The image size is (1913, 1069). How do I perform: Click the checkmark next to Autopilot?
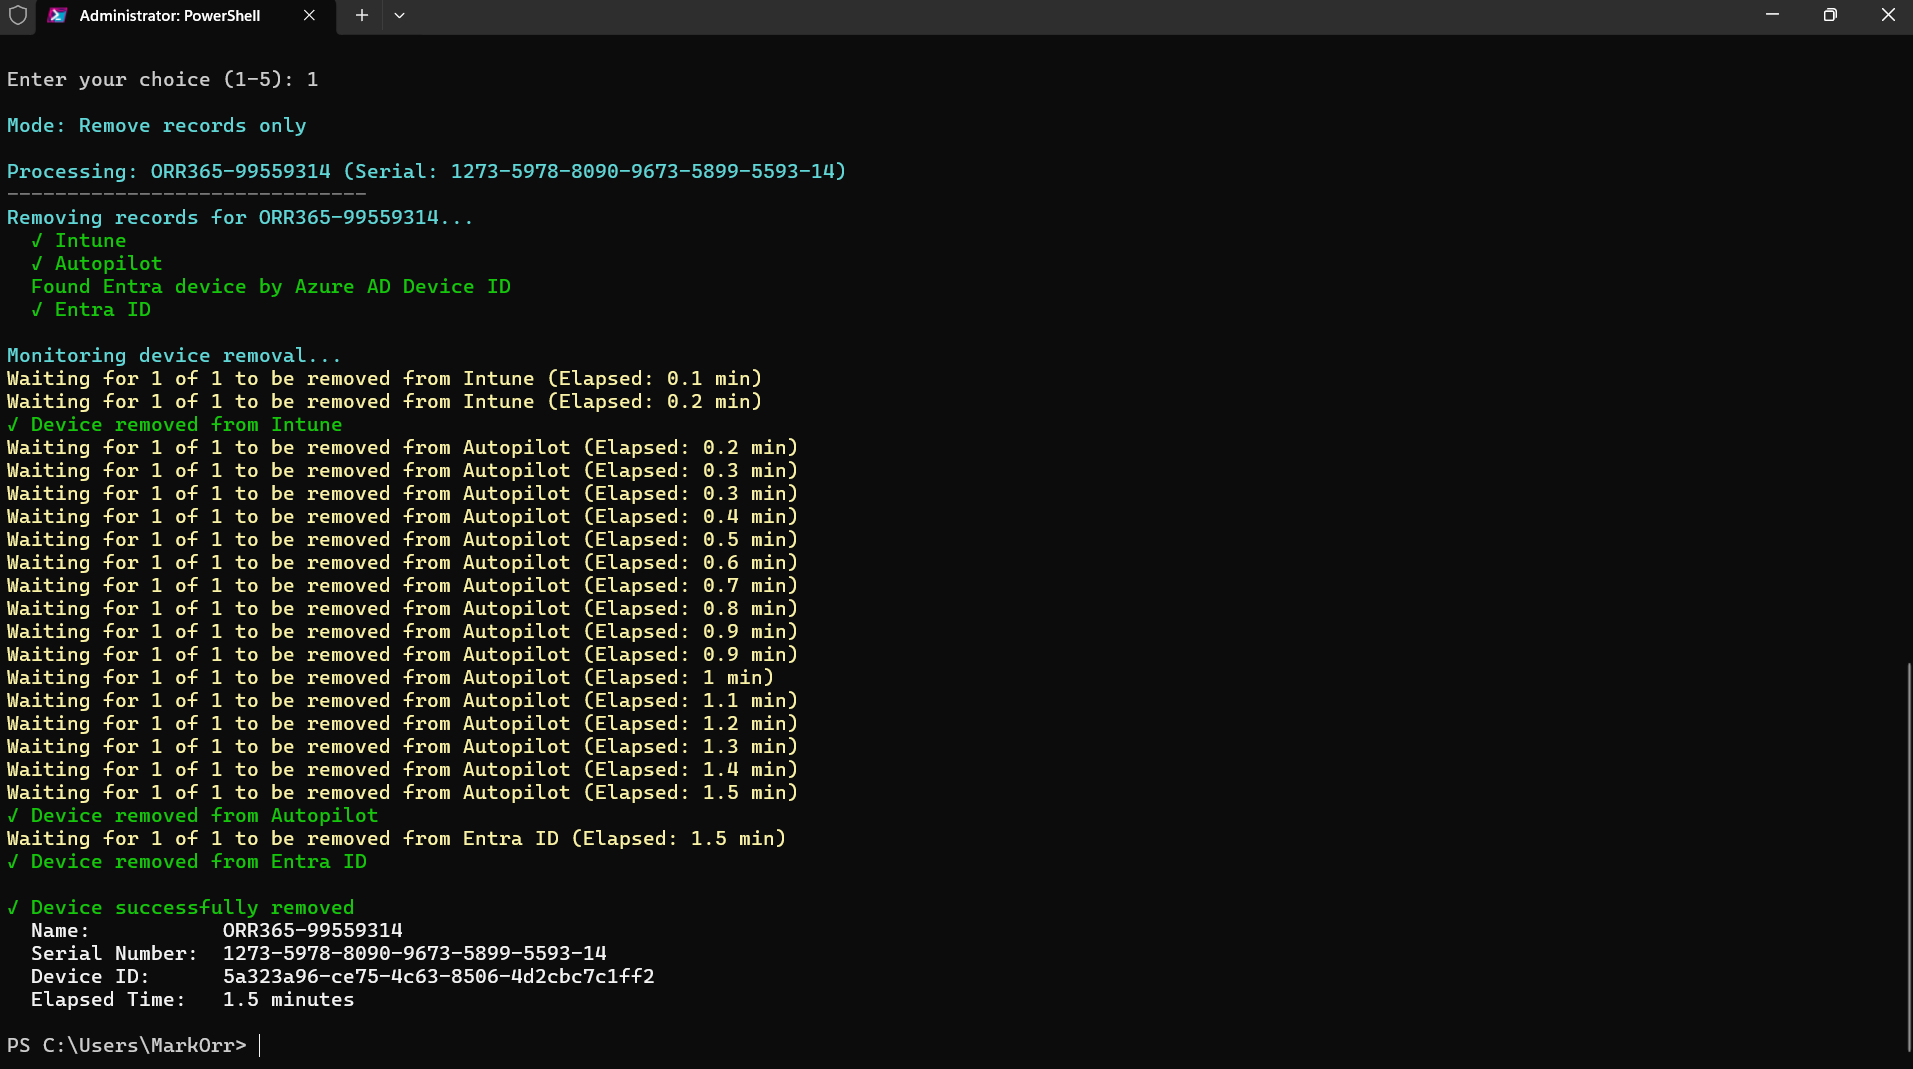pos(37,264)
